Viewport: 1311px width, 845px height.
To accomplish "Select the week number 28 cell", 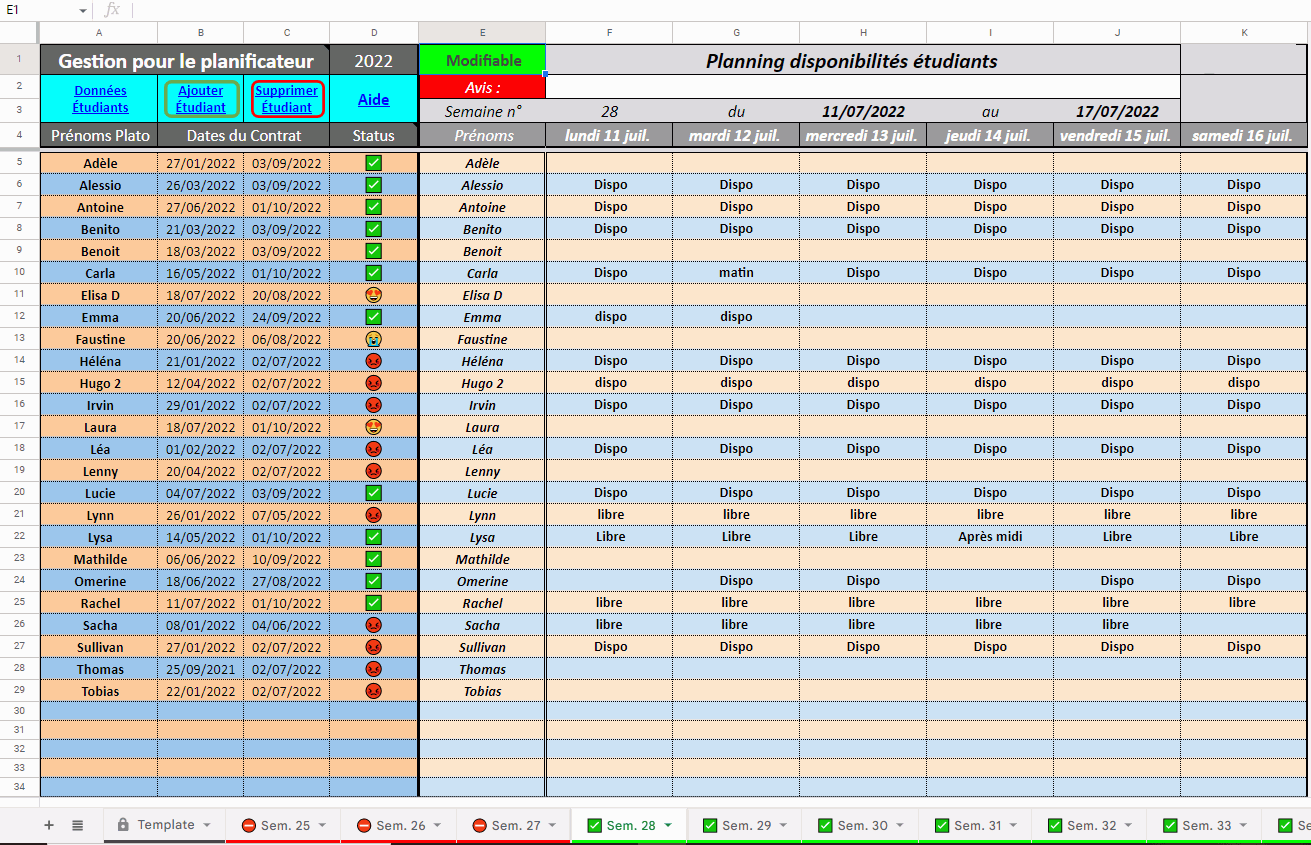I will pyautogui.click(x=610, y=112).
